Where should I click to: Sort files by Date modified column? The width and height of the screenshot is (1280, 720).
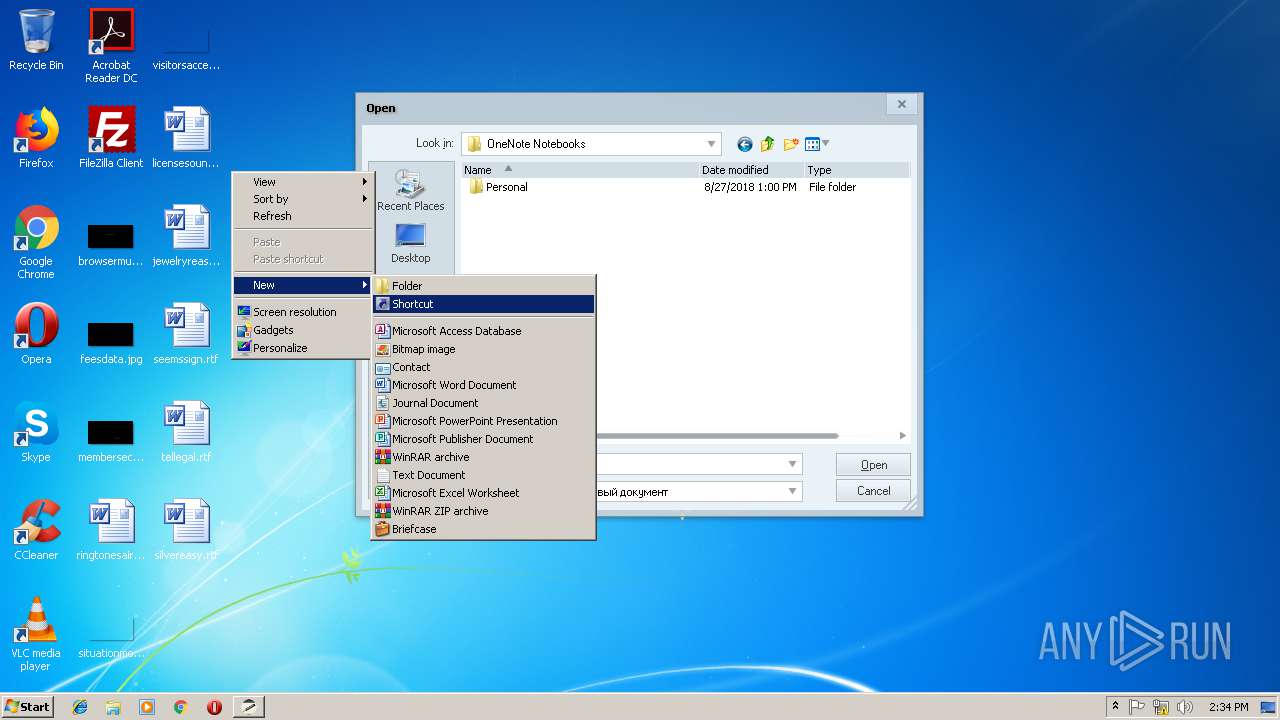coord(751,170)
